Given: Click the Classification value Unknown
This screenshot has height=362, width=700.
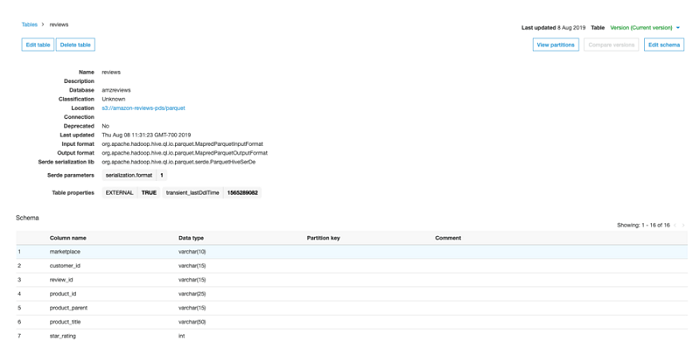Looking at the screenshot, I should (x=113, y=99).
